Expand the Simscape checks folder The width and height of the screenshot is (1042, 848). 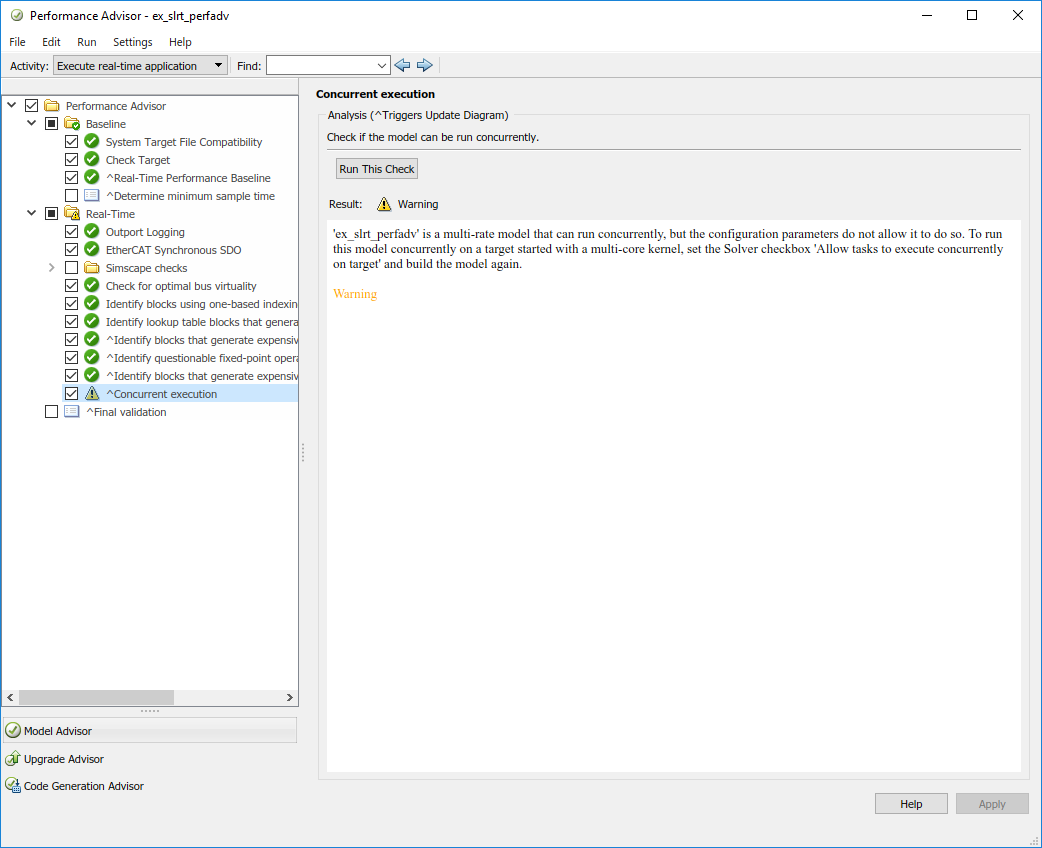click(x=51, y=267)
